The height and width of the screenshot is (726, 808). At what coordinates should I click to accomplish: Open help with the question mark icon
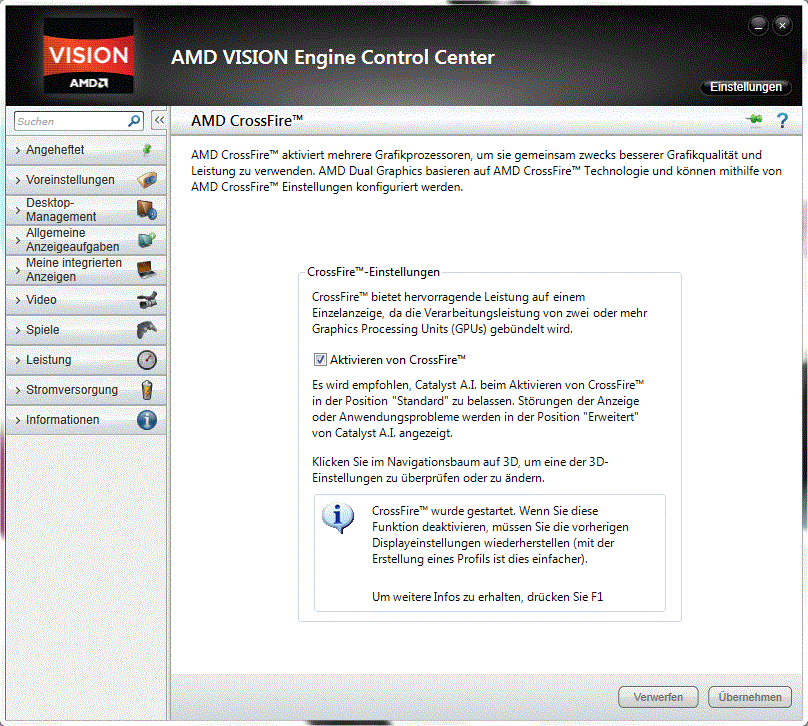782,120
